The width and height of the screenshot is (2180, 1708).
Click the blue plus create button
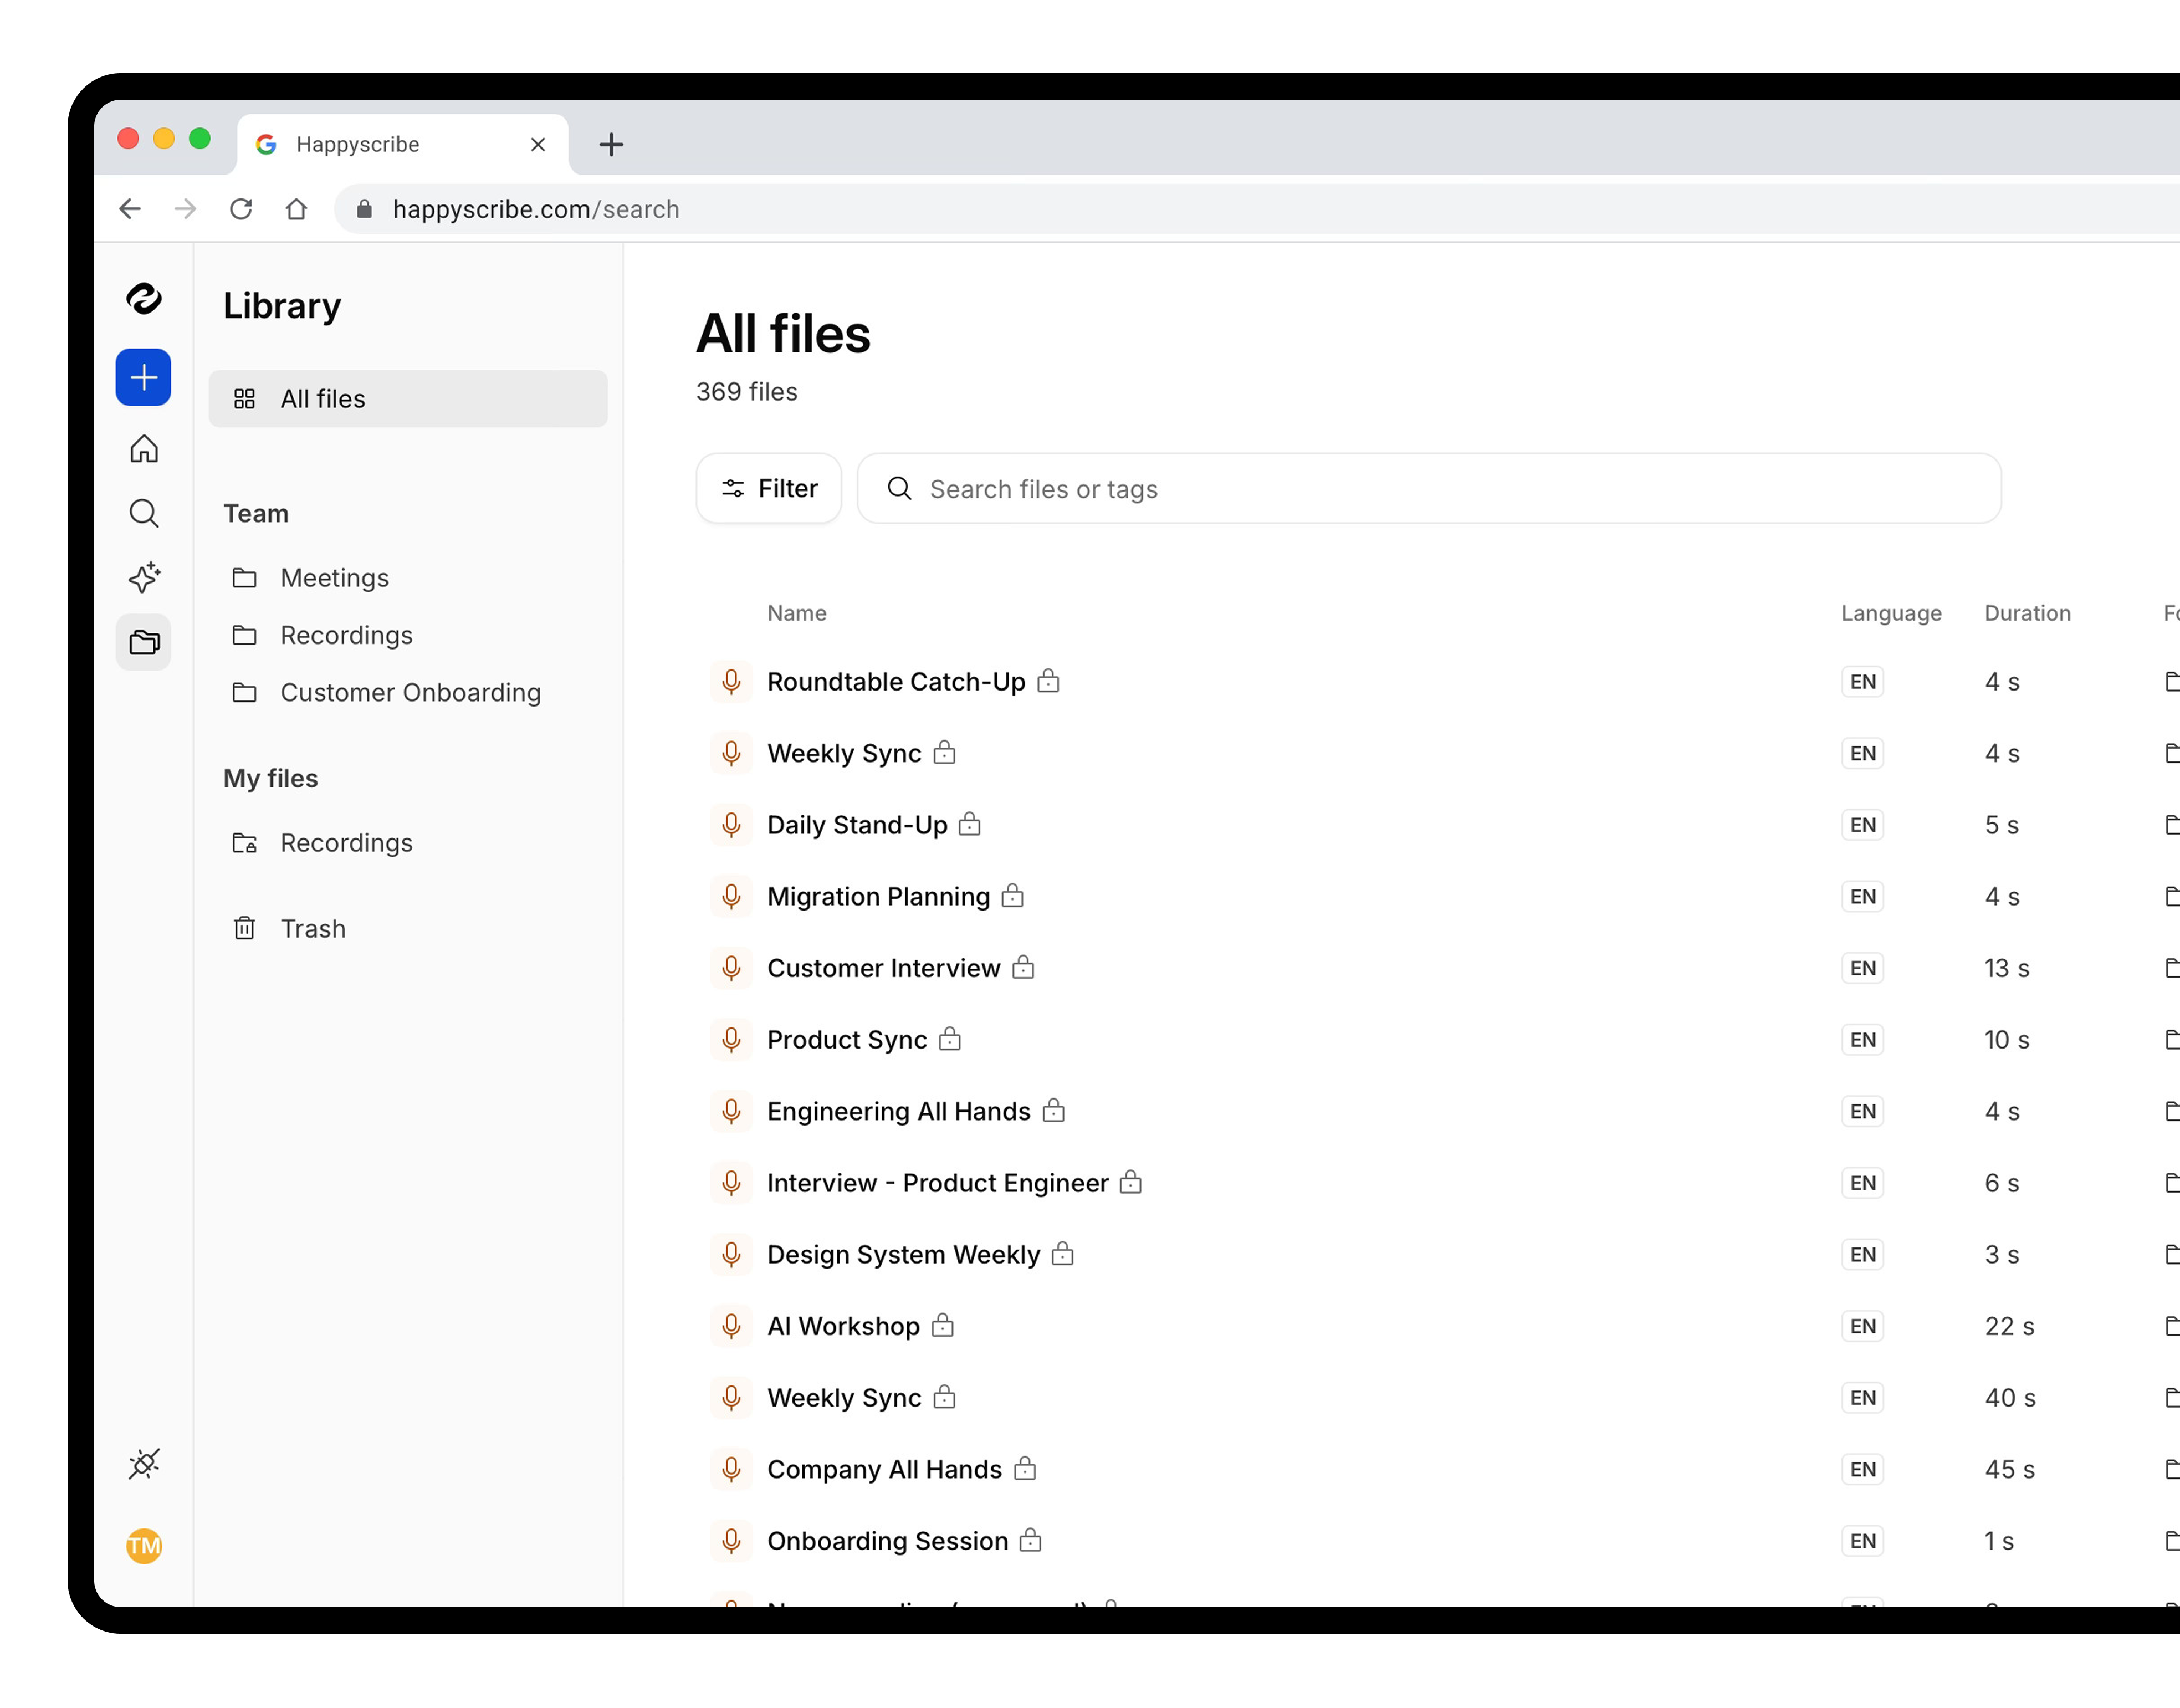143,377
